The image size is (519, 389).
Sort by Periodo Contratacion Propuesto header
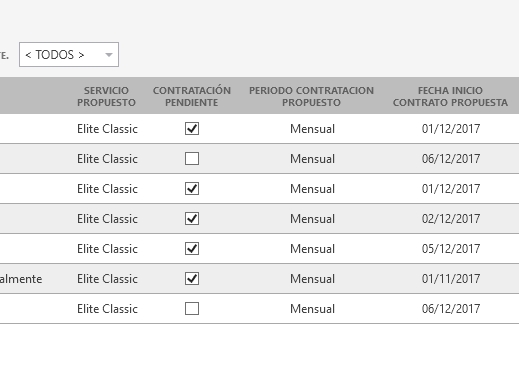[311, 96]
